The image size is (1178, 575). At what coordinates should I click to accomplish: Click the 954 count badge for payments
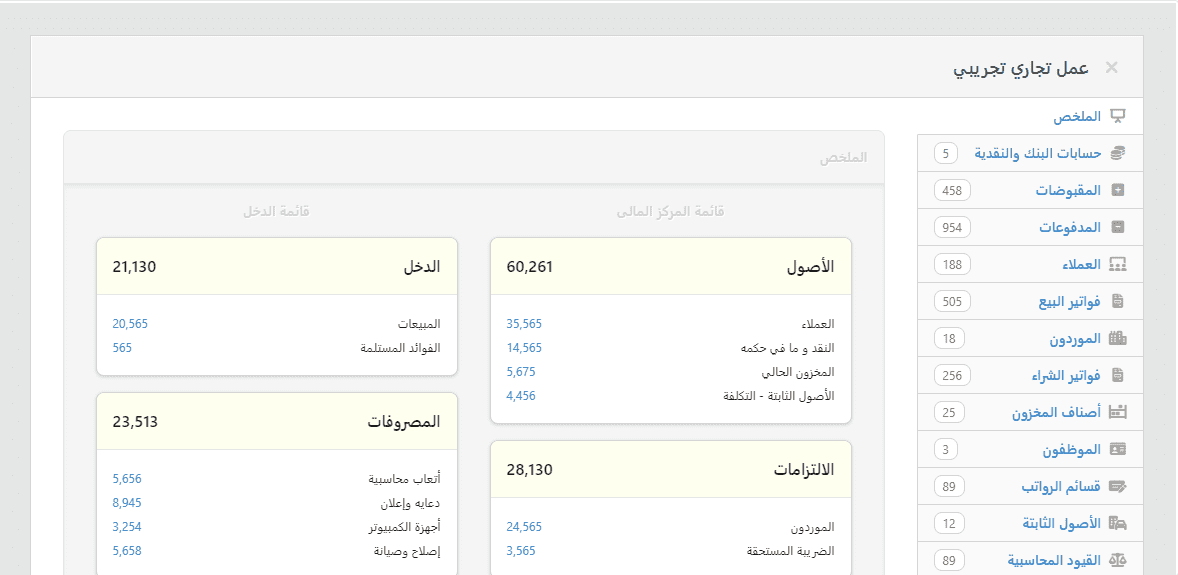pos(952,227)
